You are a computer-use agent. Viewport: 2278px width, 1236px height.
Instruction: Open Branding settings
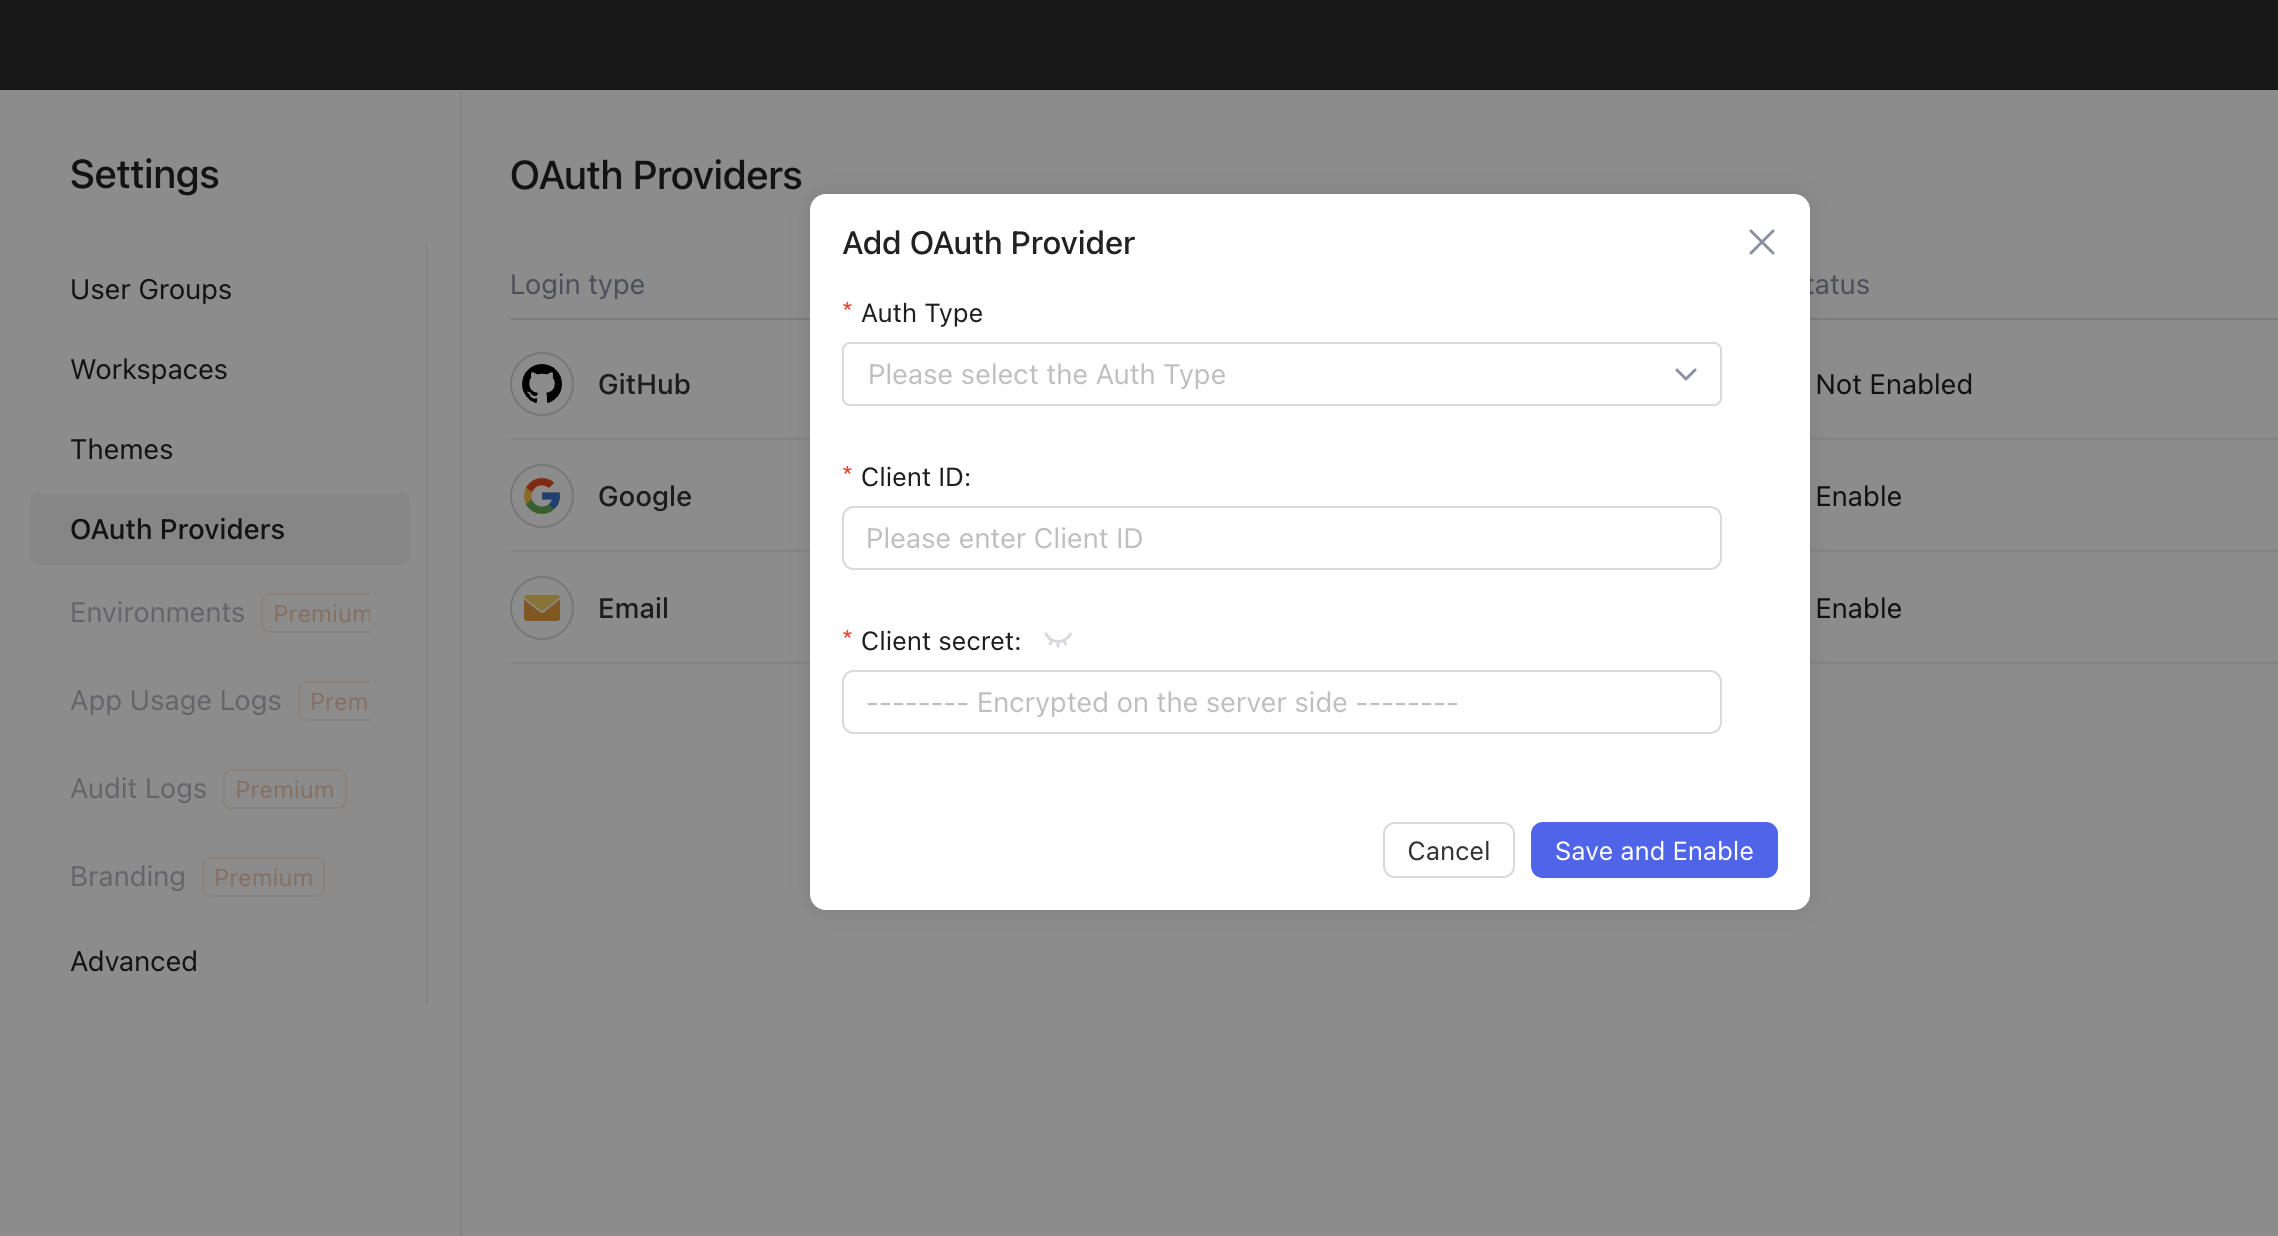128,876
